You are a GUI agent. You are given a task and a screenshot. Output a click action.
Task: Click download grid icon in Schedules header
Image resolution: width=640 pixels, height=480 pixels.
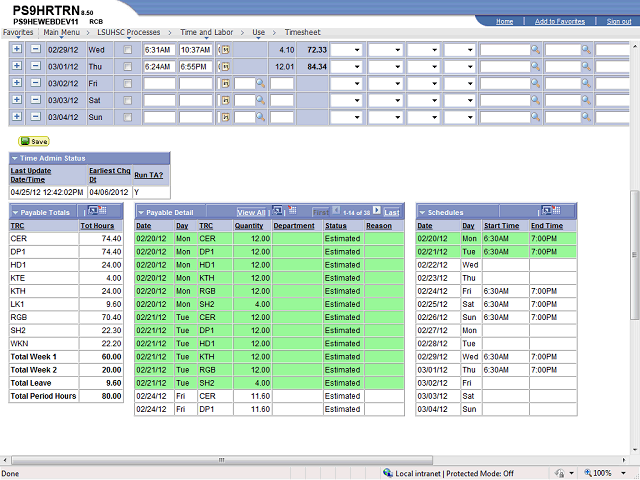point(556,211)
